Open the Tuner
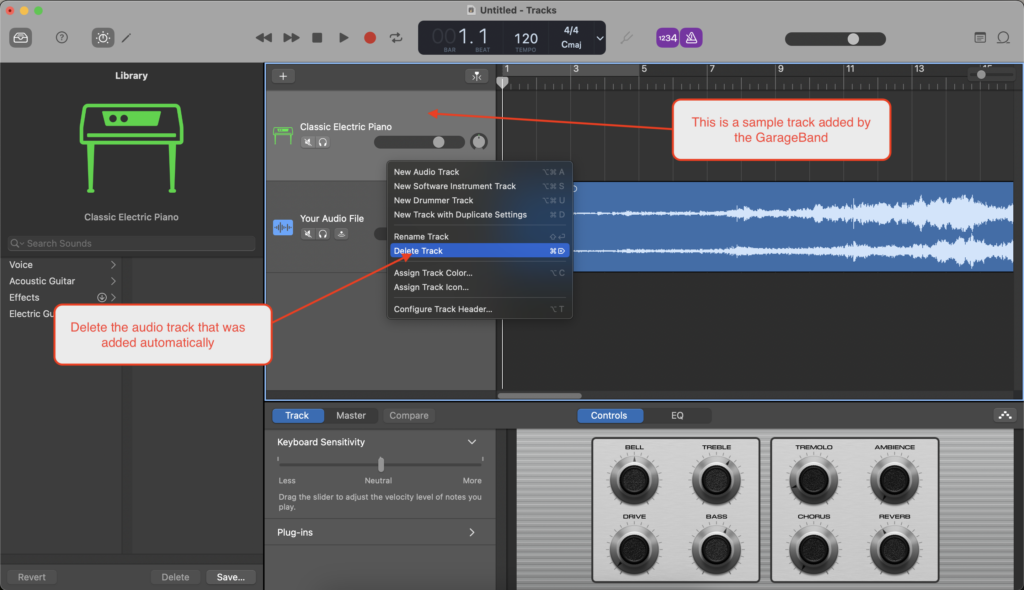 point(626,38)
